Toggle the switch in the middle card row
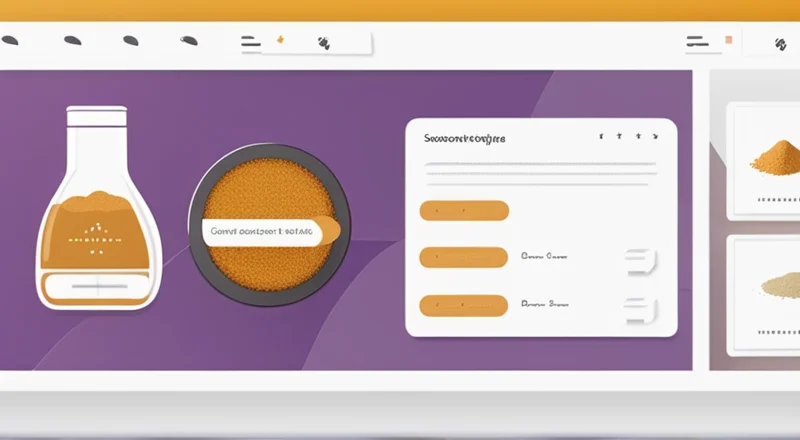 (x=640, y=260)
